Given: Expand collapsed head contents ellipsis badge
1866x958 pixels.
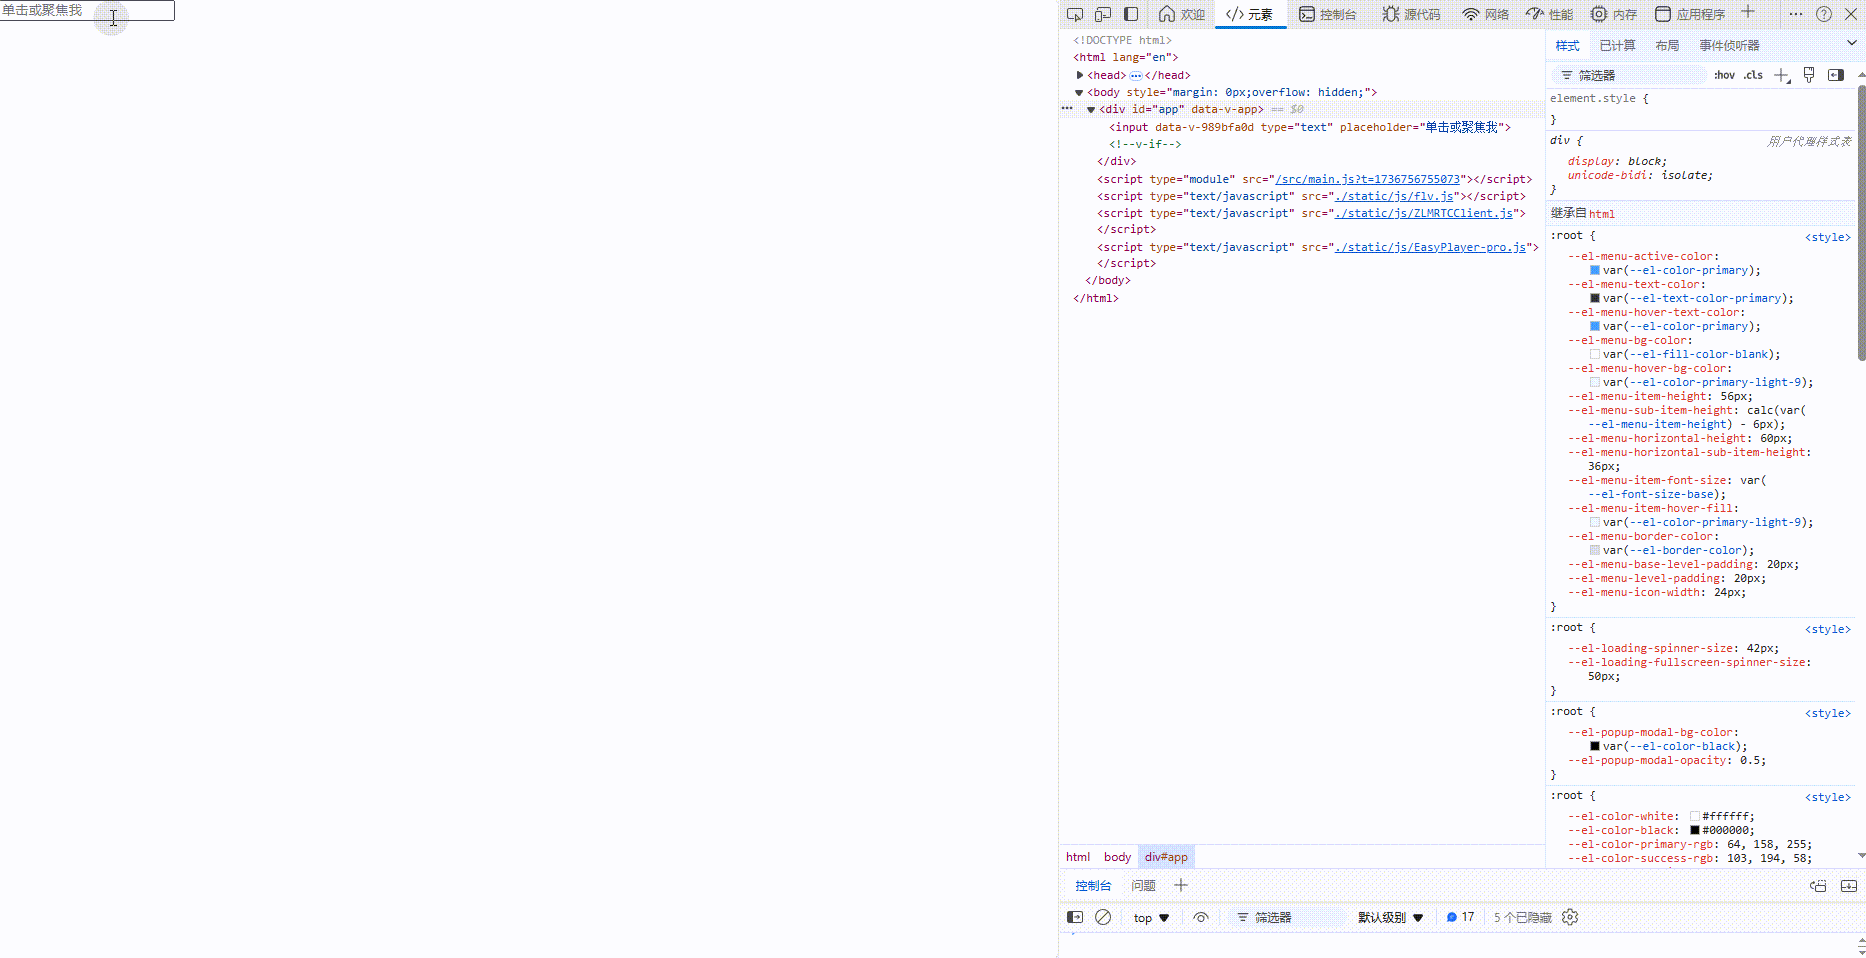Looking at the screenshot, I should pos(1136,75).
